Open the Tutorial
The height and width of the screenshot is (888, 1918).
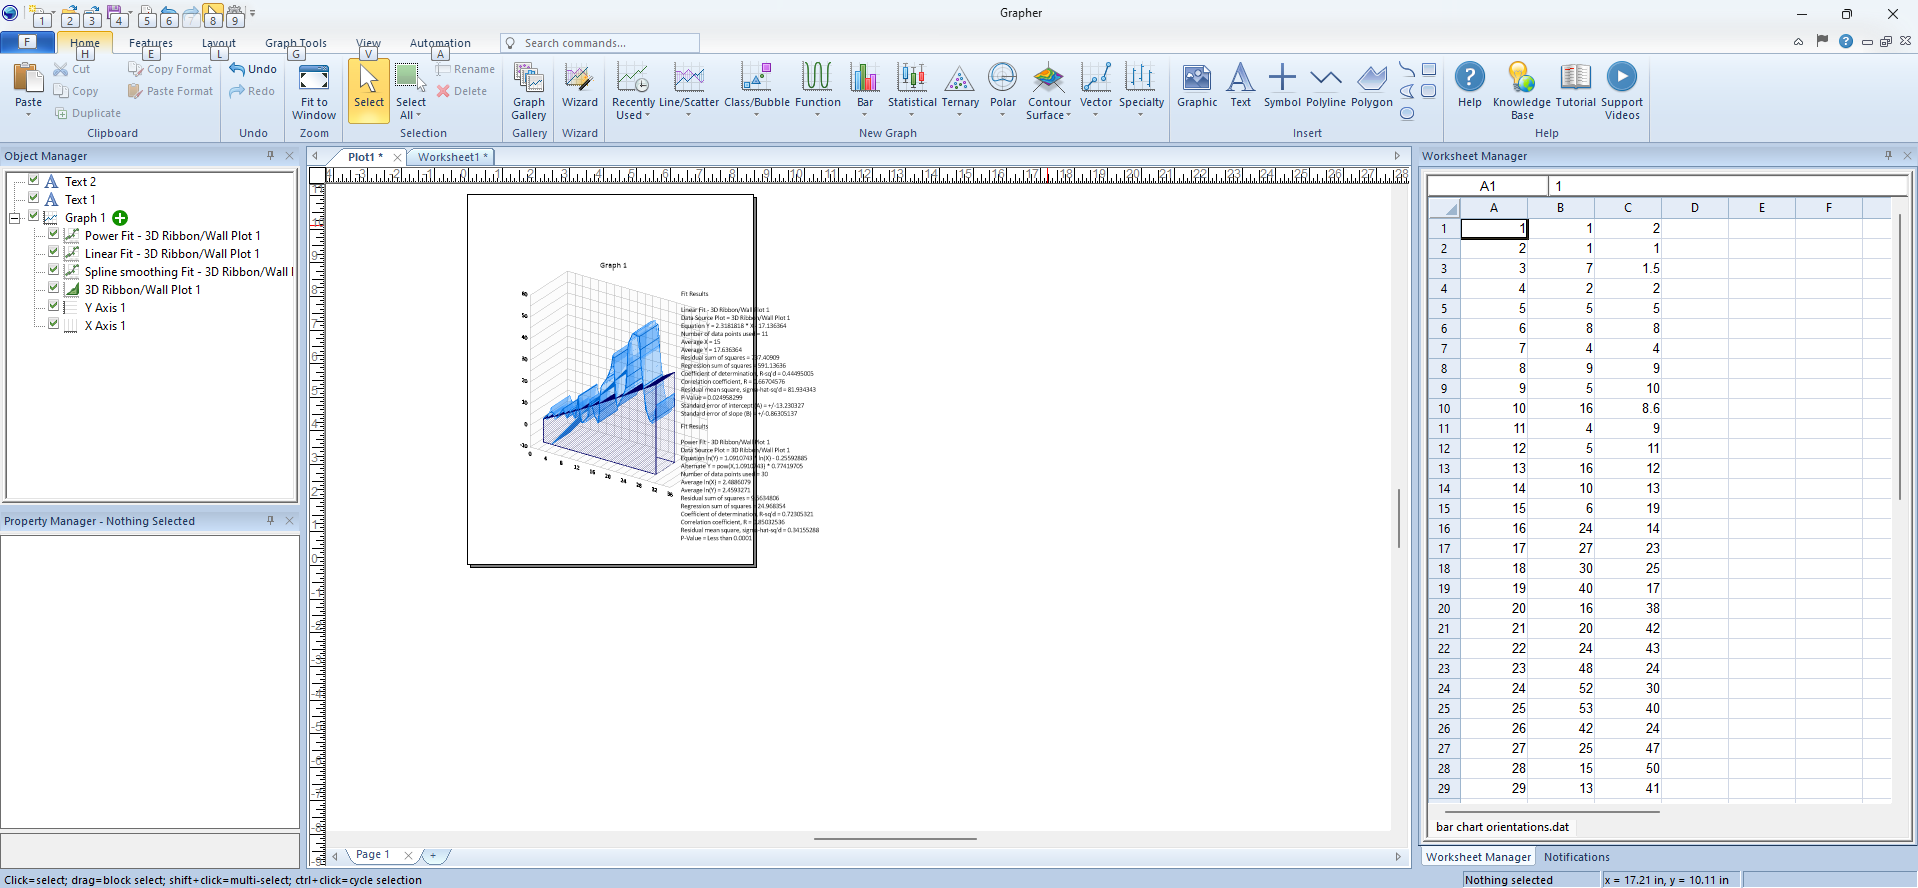click(x=1576, y=86)
